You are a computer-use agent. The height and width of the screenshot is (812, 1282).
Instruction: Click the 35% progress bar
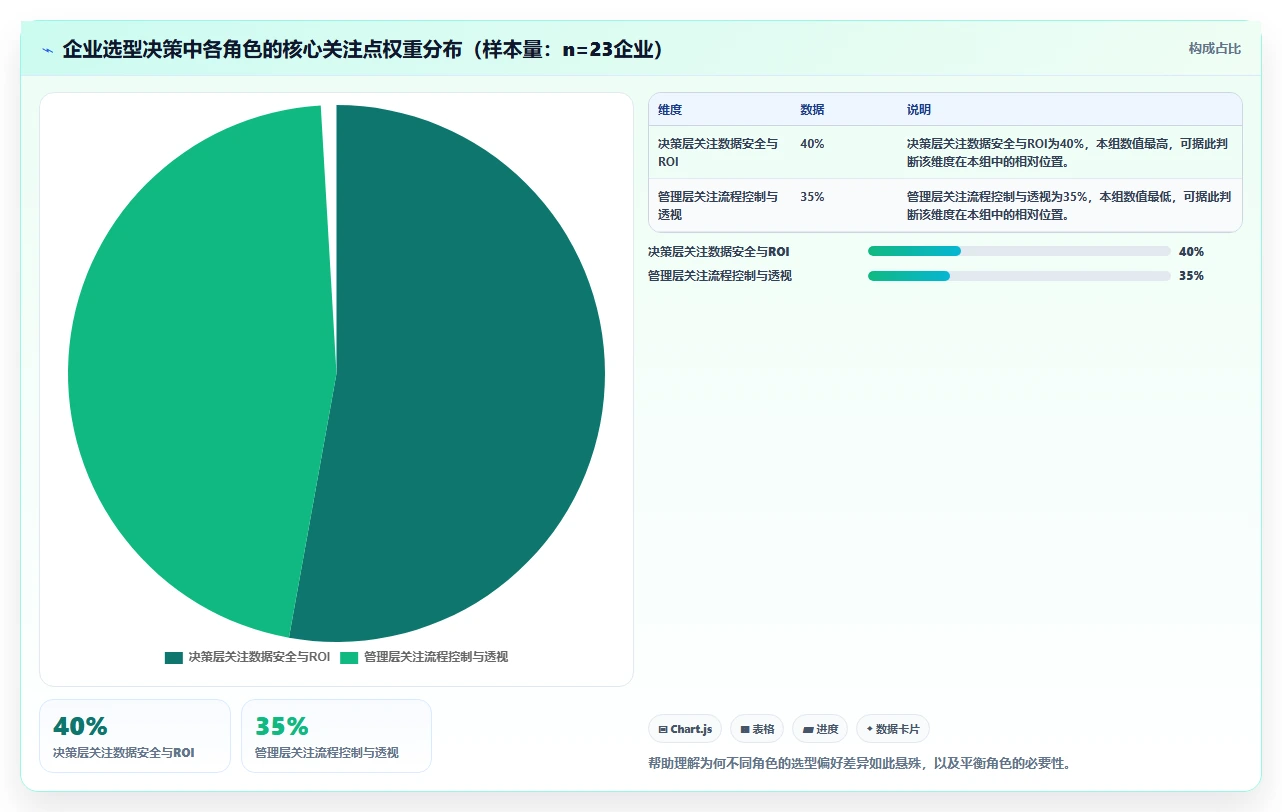(x=1019, y=276)
